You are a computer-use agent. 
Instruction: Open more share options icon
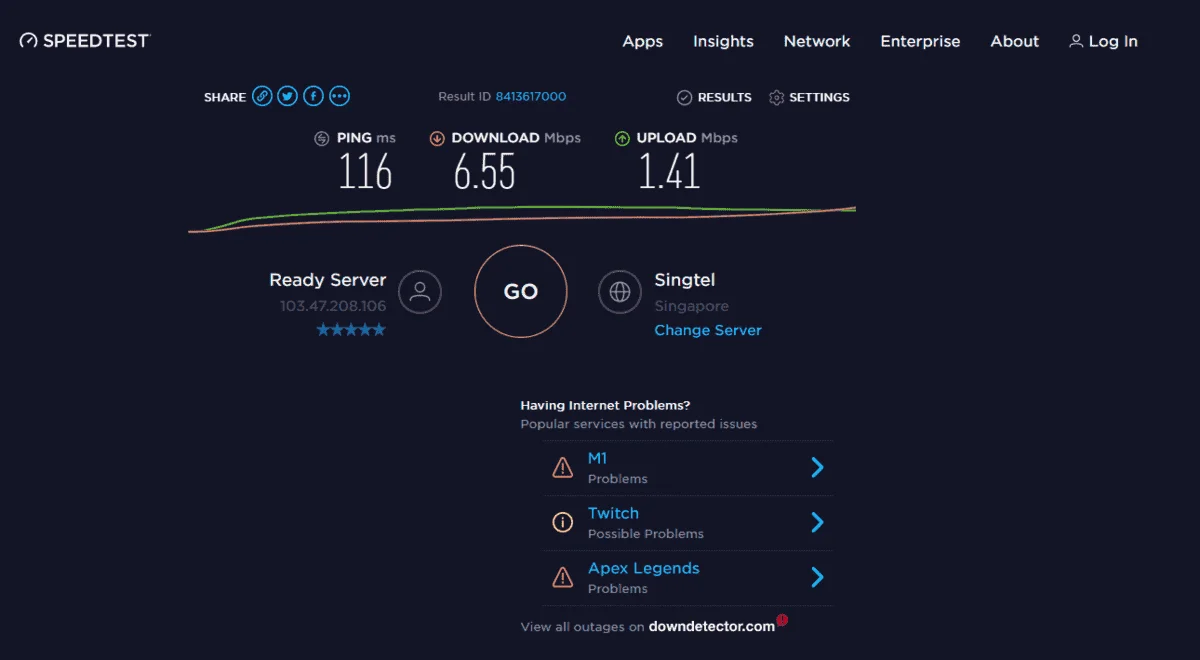click(x=340, y=96)
